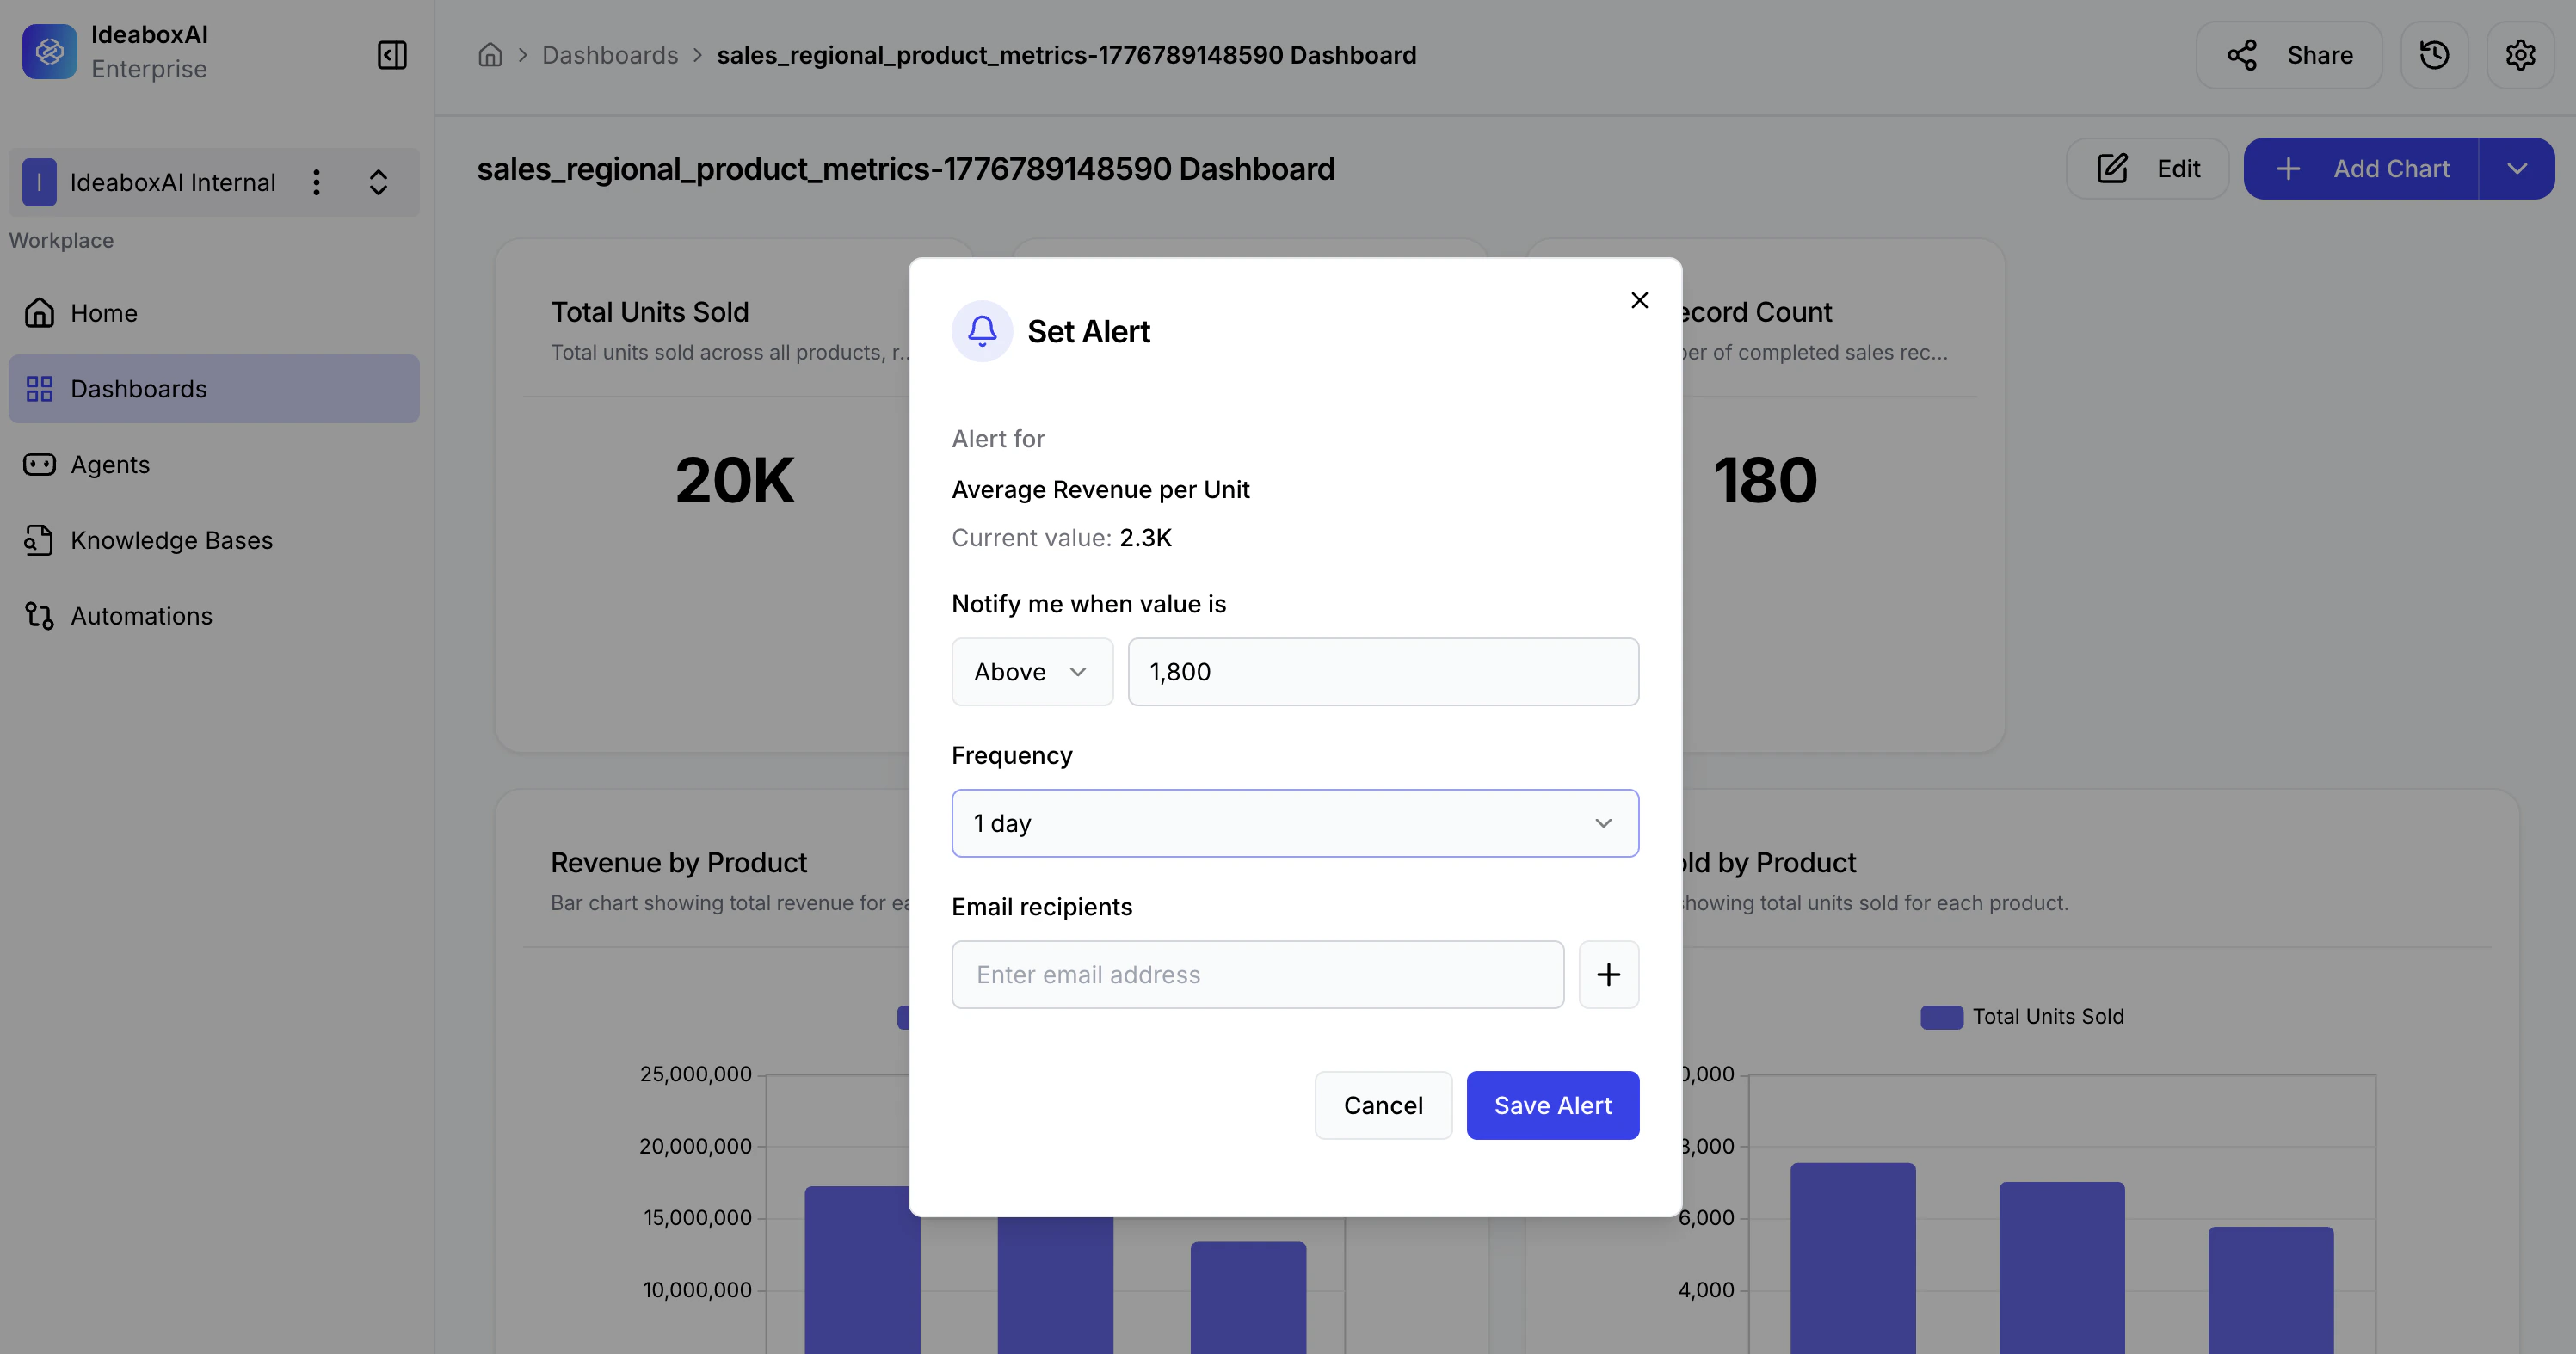Click the Revenue by Product chart title

(679, 862)
